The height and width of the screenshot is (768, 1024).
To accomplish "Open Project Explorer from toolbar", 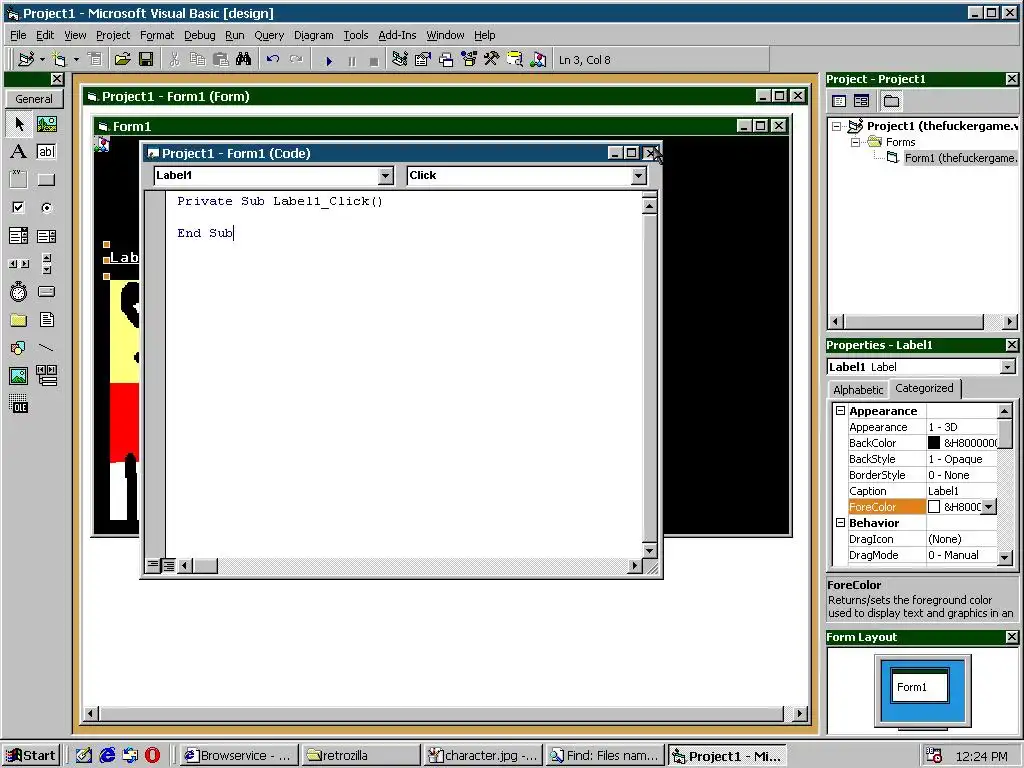I will (400, 60).
